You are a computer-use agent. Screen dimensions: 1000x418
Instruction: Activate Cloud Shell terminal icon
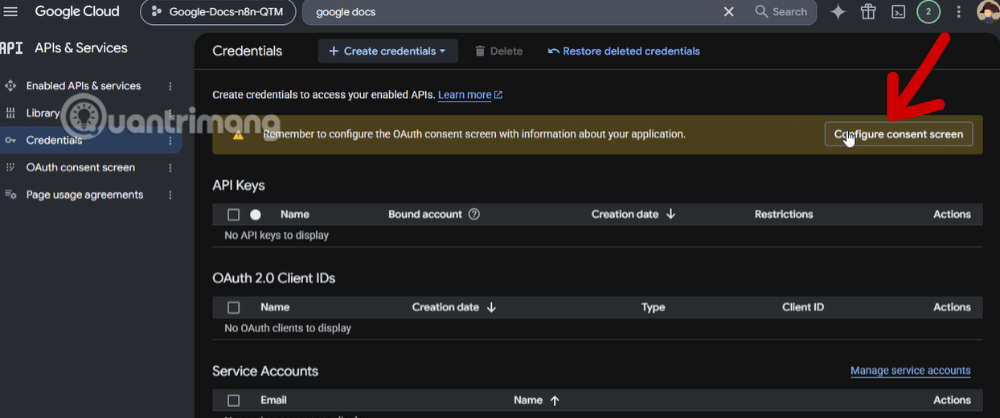point(898,11)
